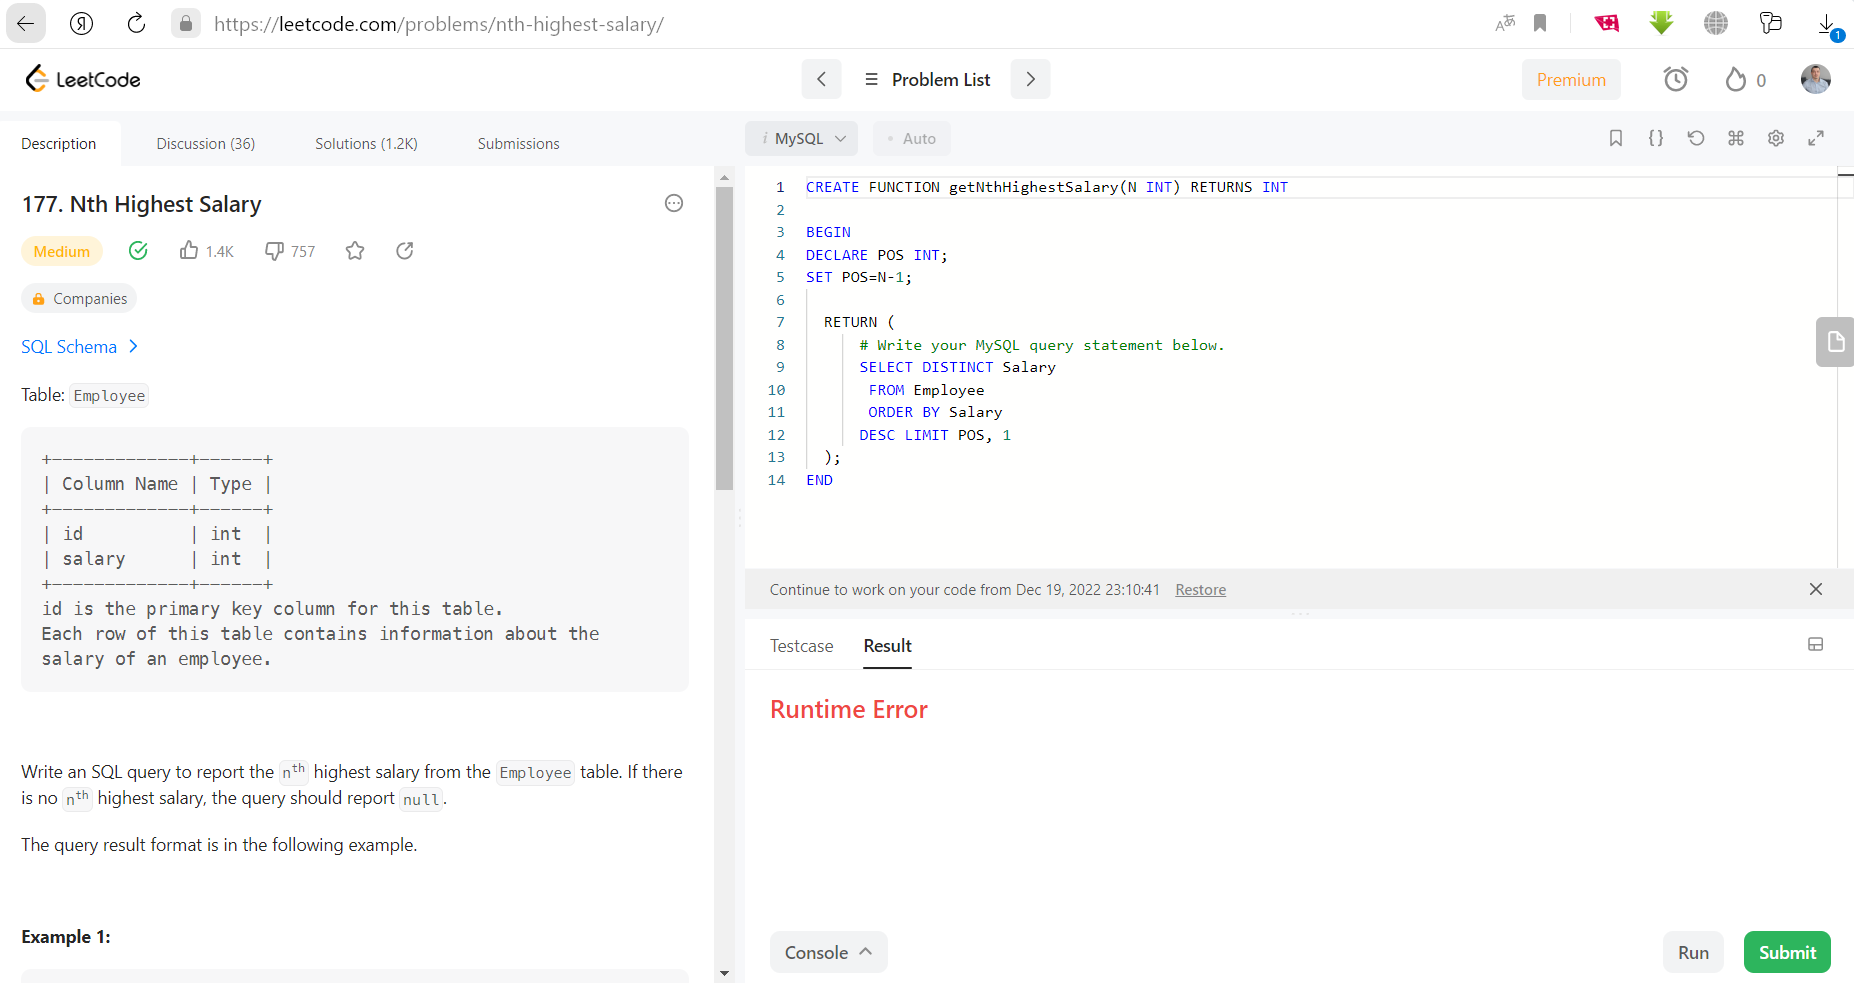Viewport: 1854px width, 983px height.
Task: Open the notes panel side icon
Action: (1836, 342)
